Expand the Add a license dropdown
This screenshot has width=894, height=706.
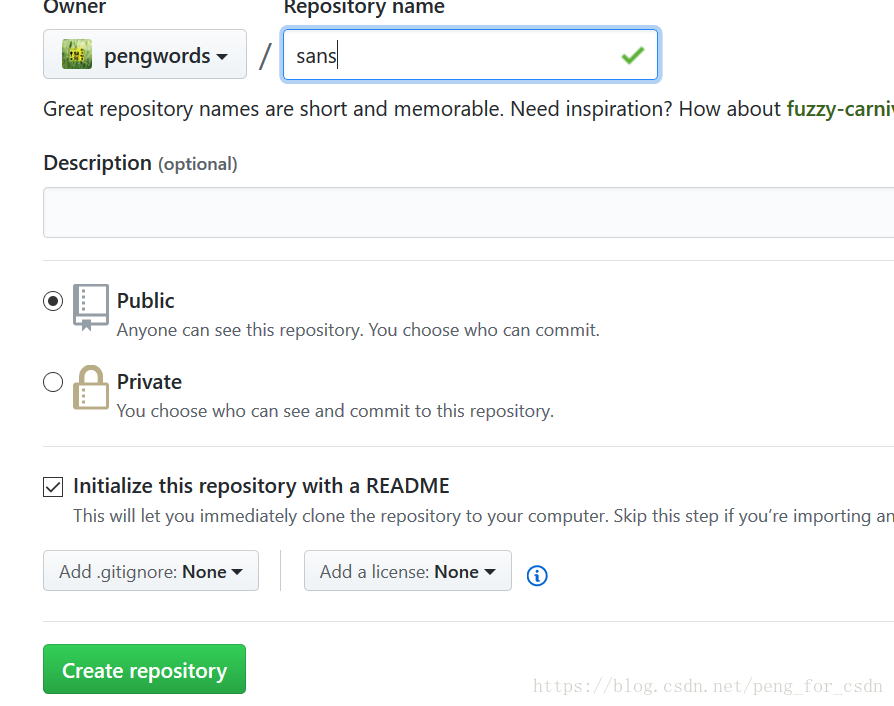point(408,571)
